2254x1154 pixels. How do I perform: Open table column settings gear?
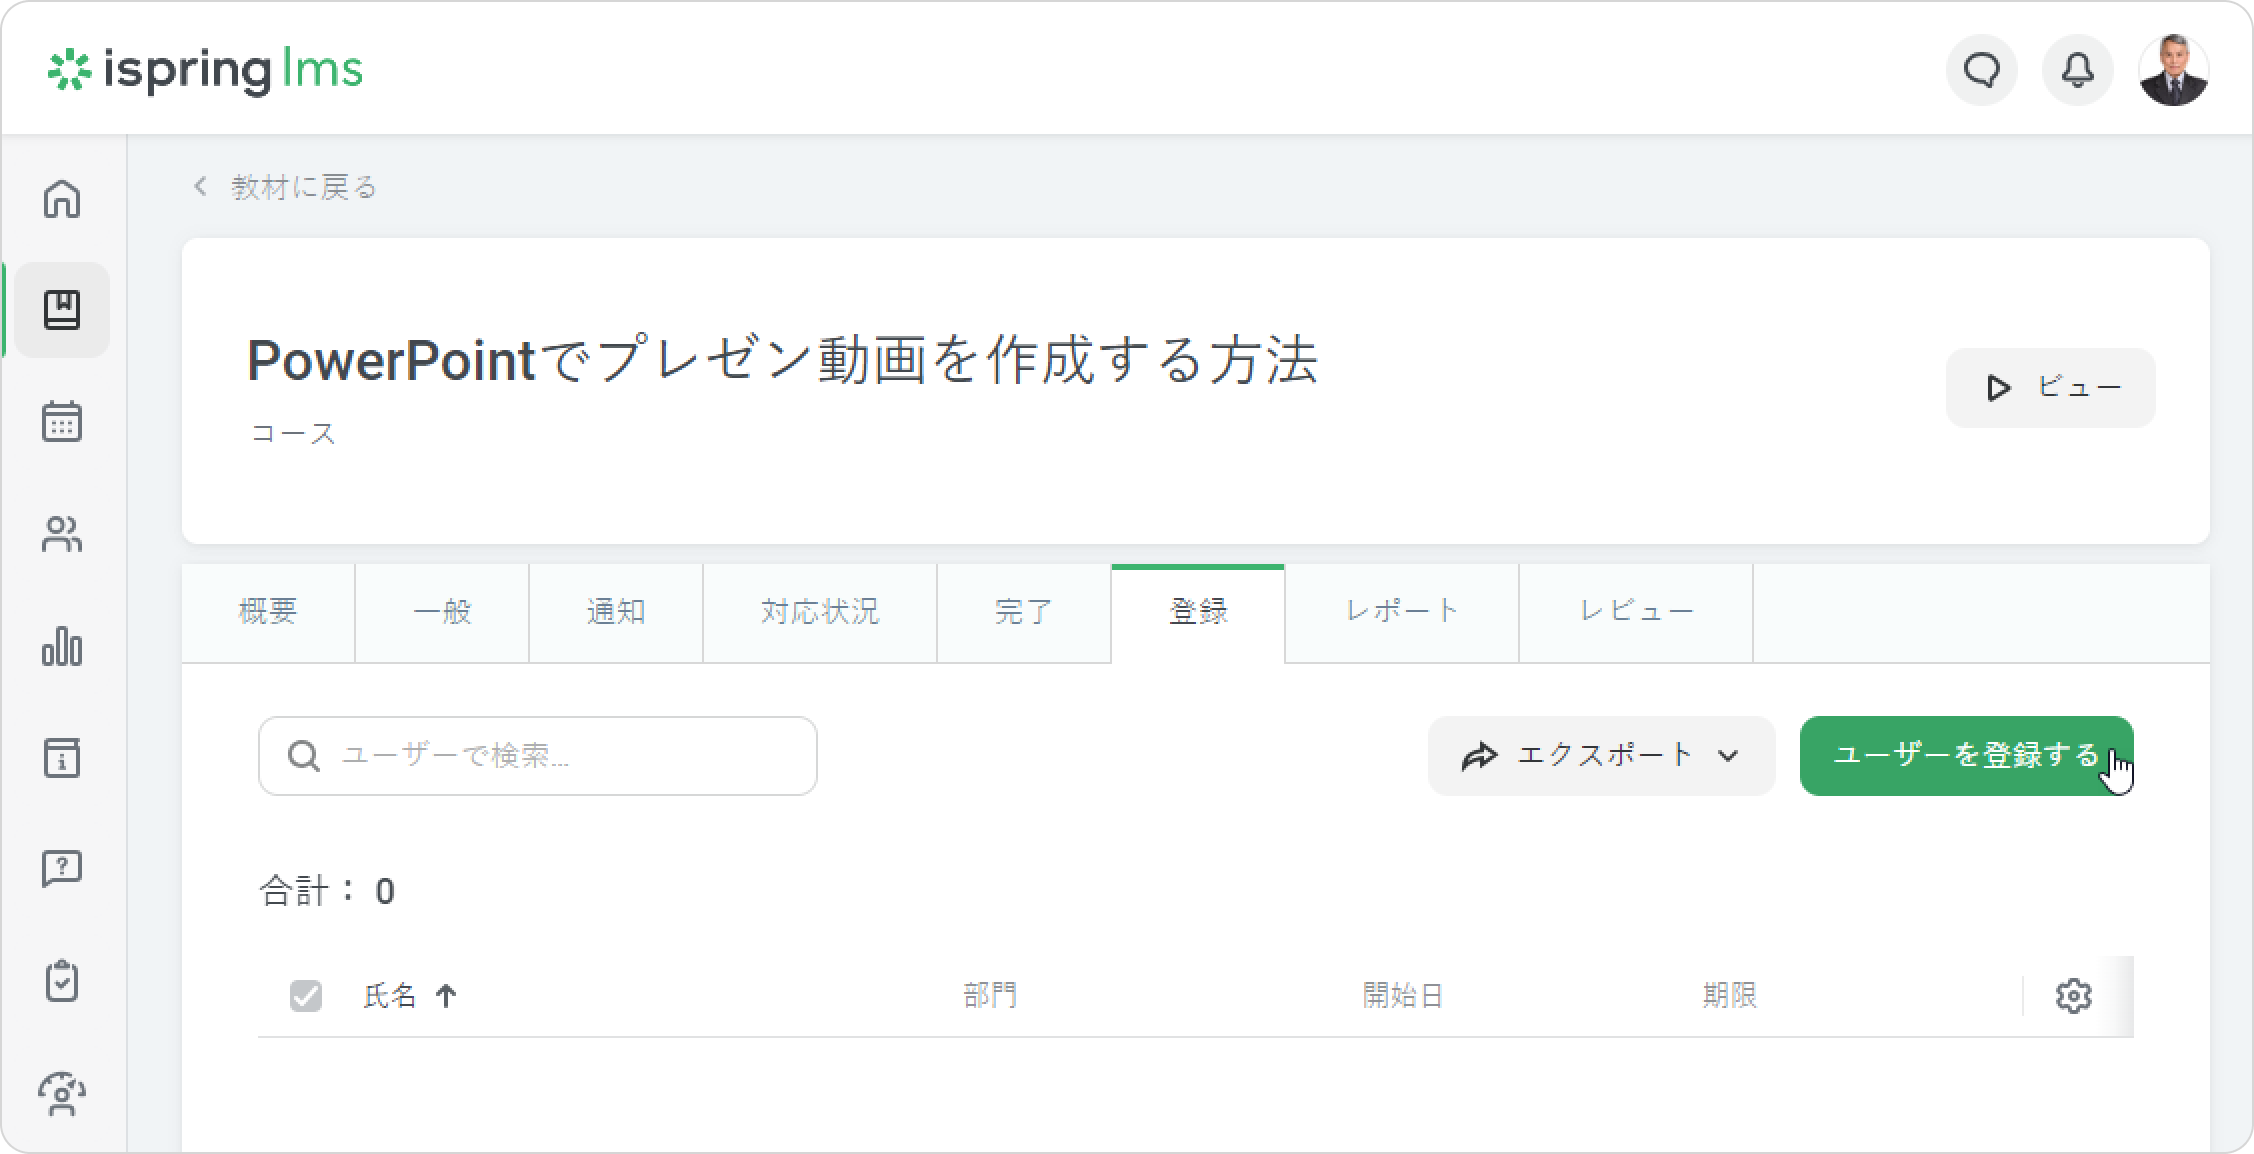point(2073,996)
